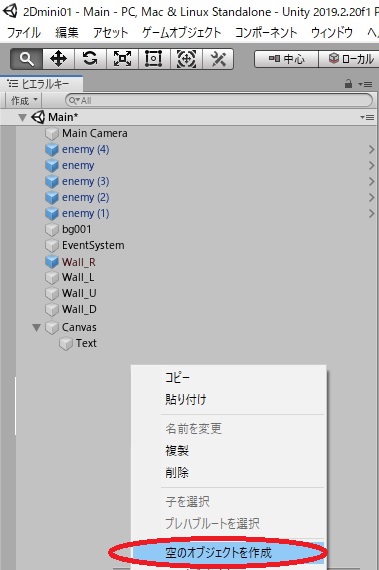Toggle handle rotation ローカル button
This screenshot has width=379, height=570.
[350, 59]
